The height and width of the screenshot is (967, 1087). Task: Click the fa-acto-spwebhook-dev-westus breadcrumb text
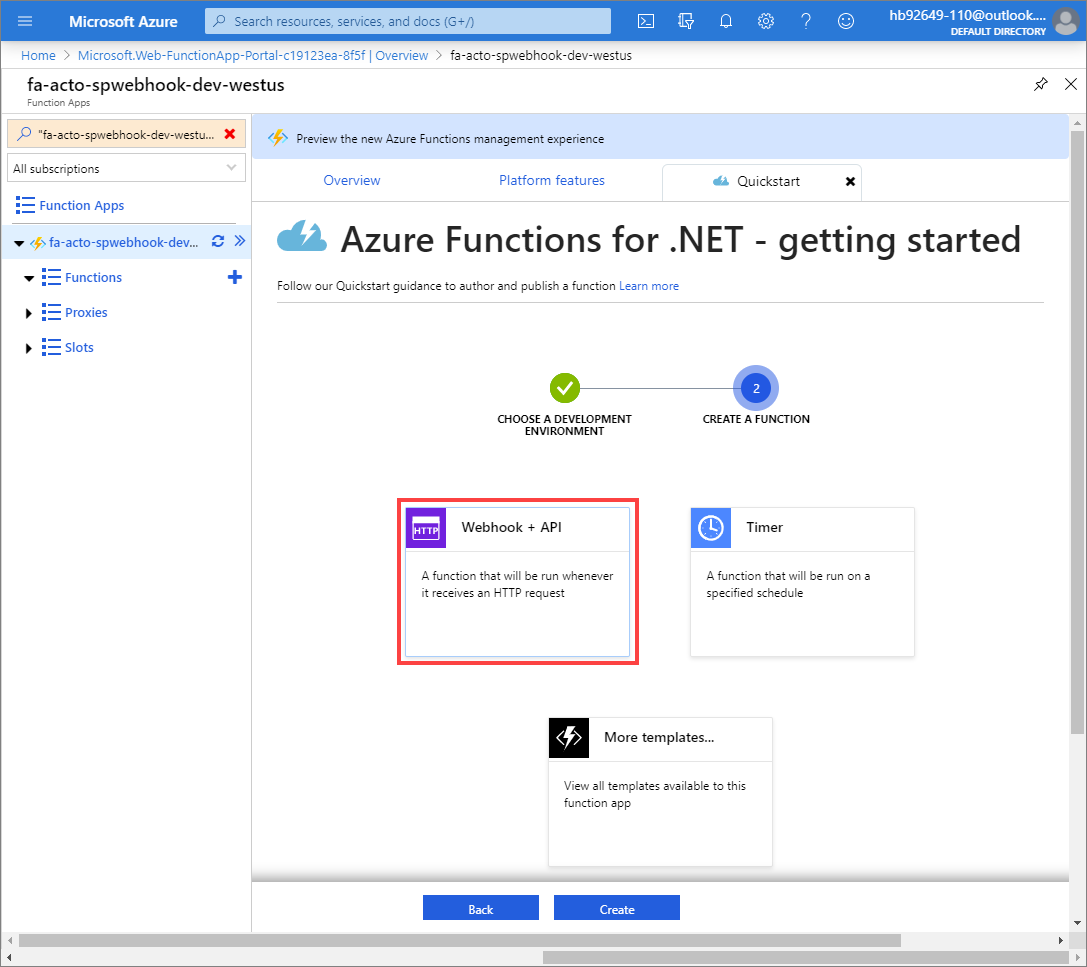pos(541,55)
